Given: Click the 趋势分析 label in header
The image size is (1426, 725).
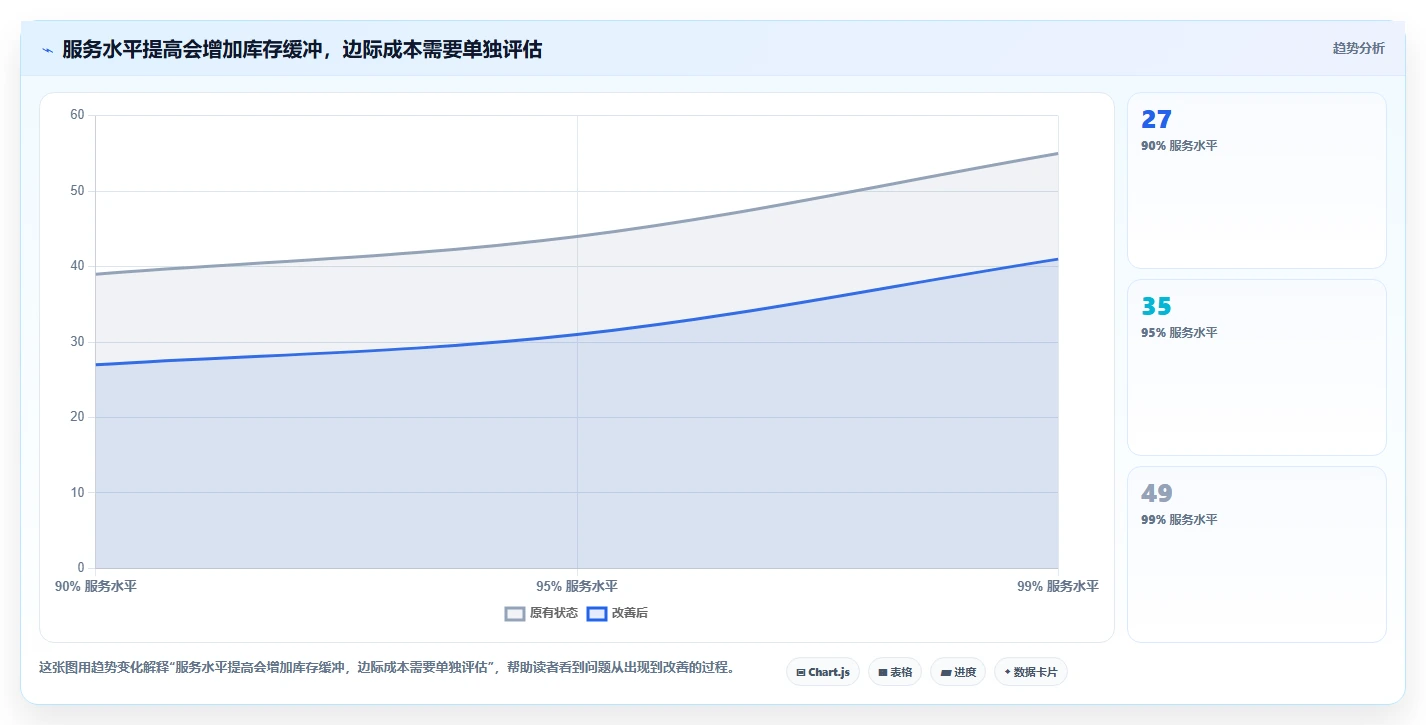Looking at the screenshot, I should (1359, 49).
